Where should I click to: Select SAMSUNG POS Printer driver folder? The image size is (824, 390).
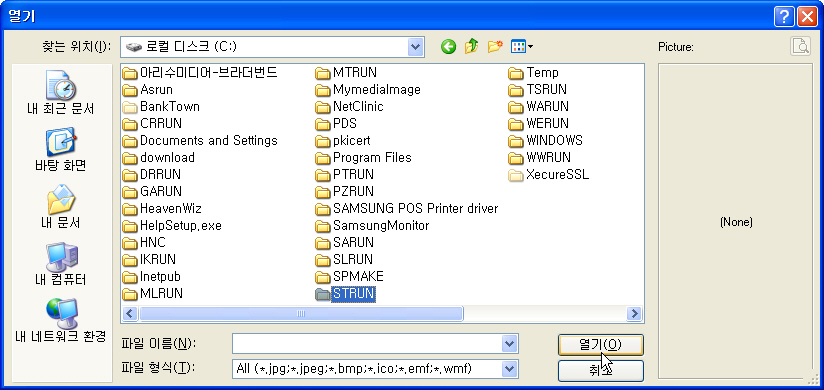pos(415,209)
